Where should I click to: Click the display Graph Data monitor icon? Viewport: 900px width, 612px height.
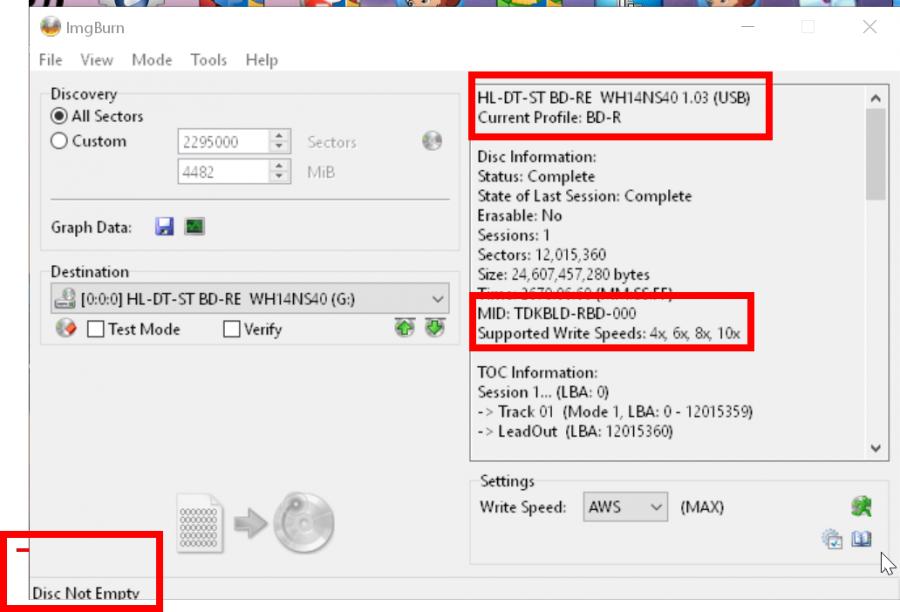coord(195,227)
